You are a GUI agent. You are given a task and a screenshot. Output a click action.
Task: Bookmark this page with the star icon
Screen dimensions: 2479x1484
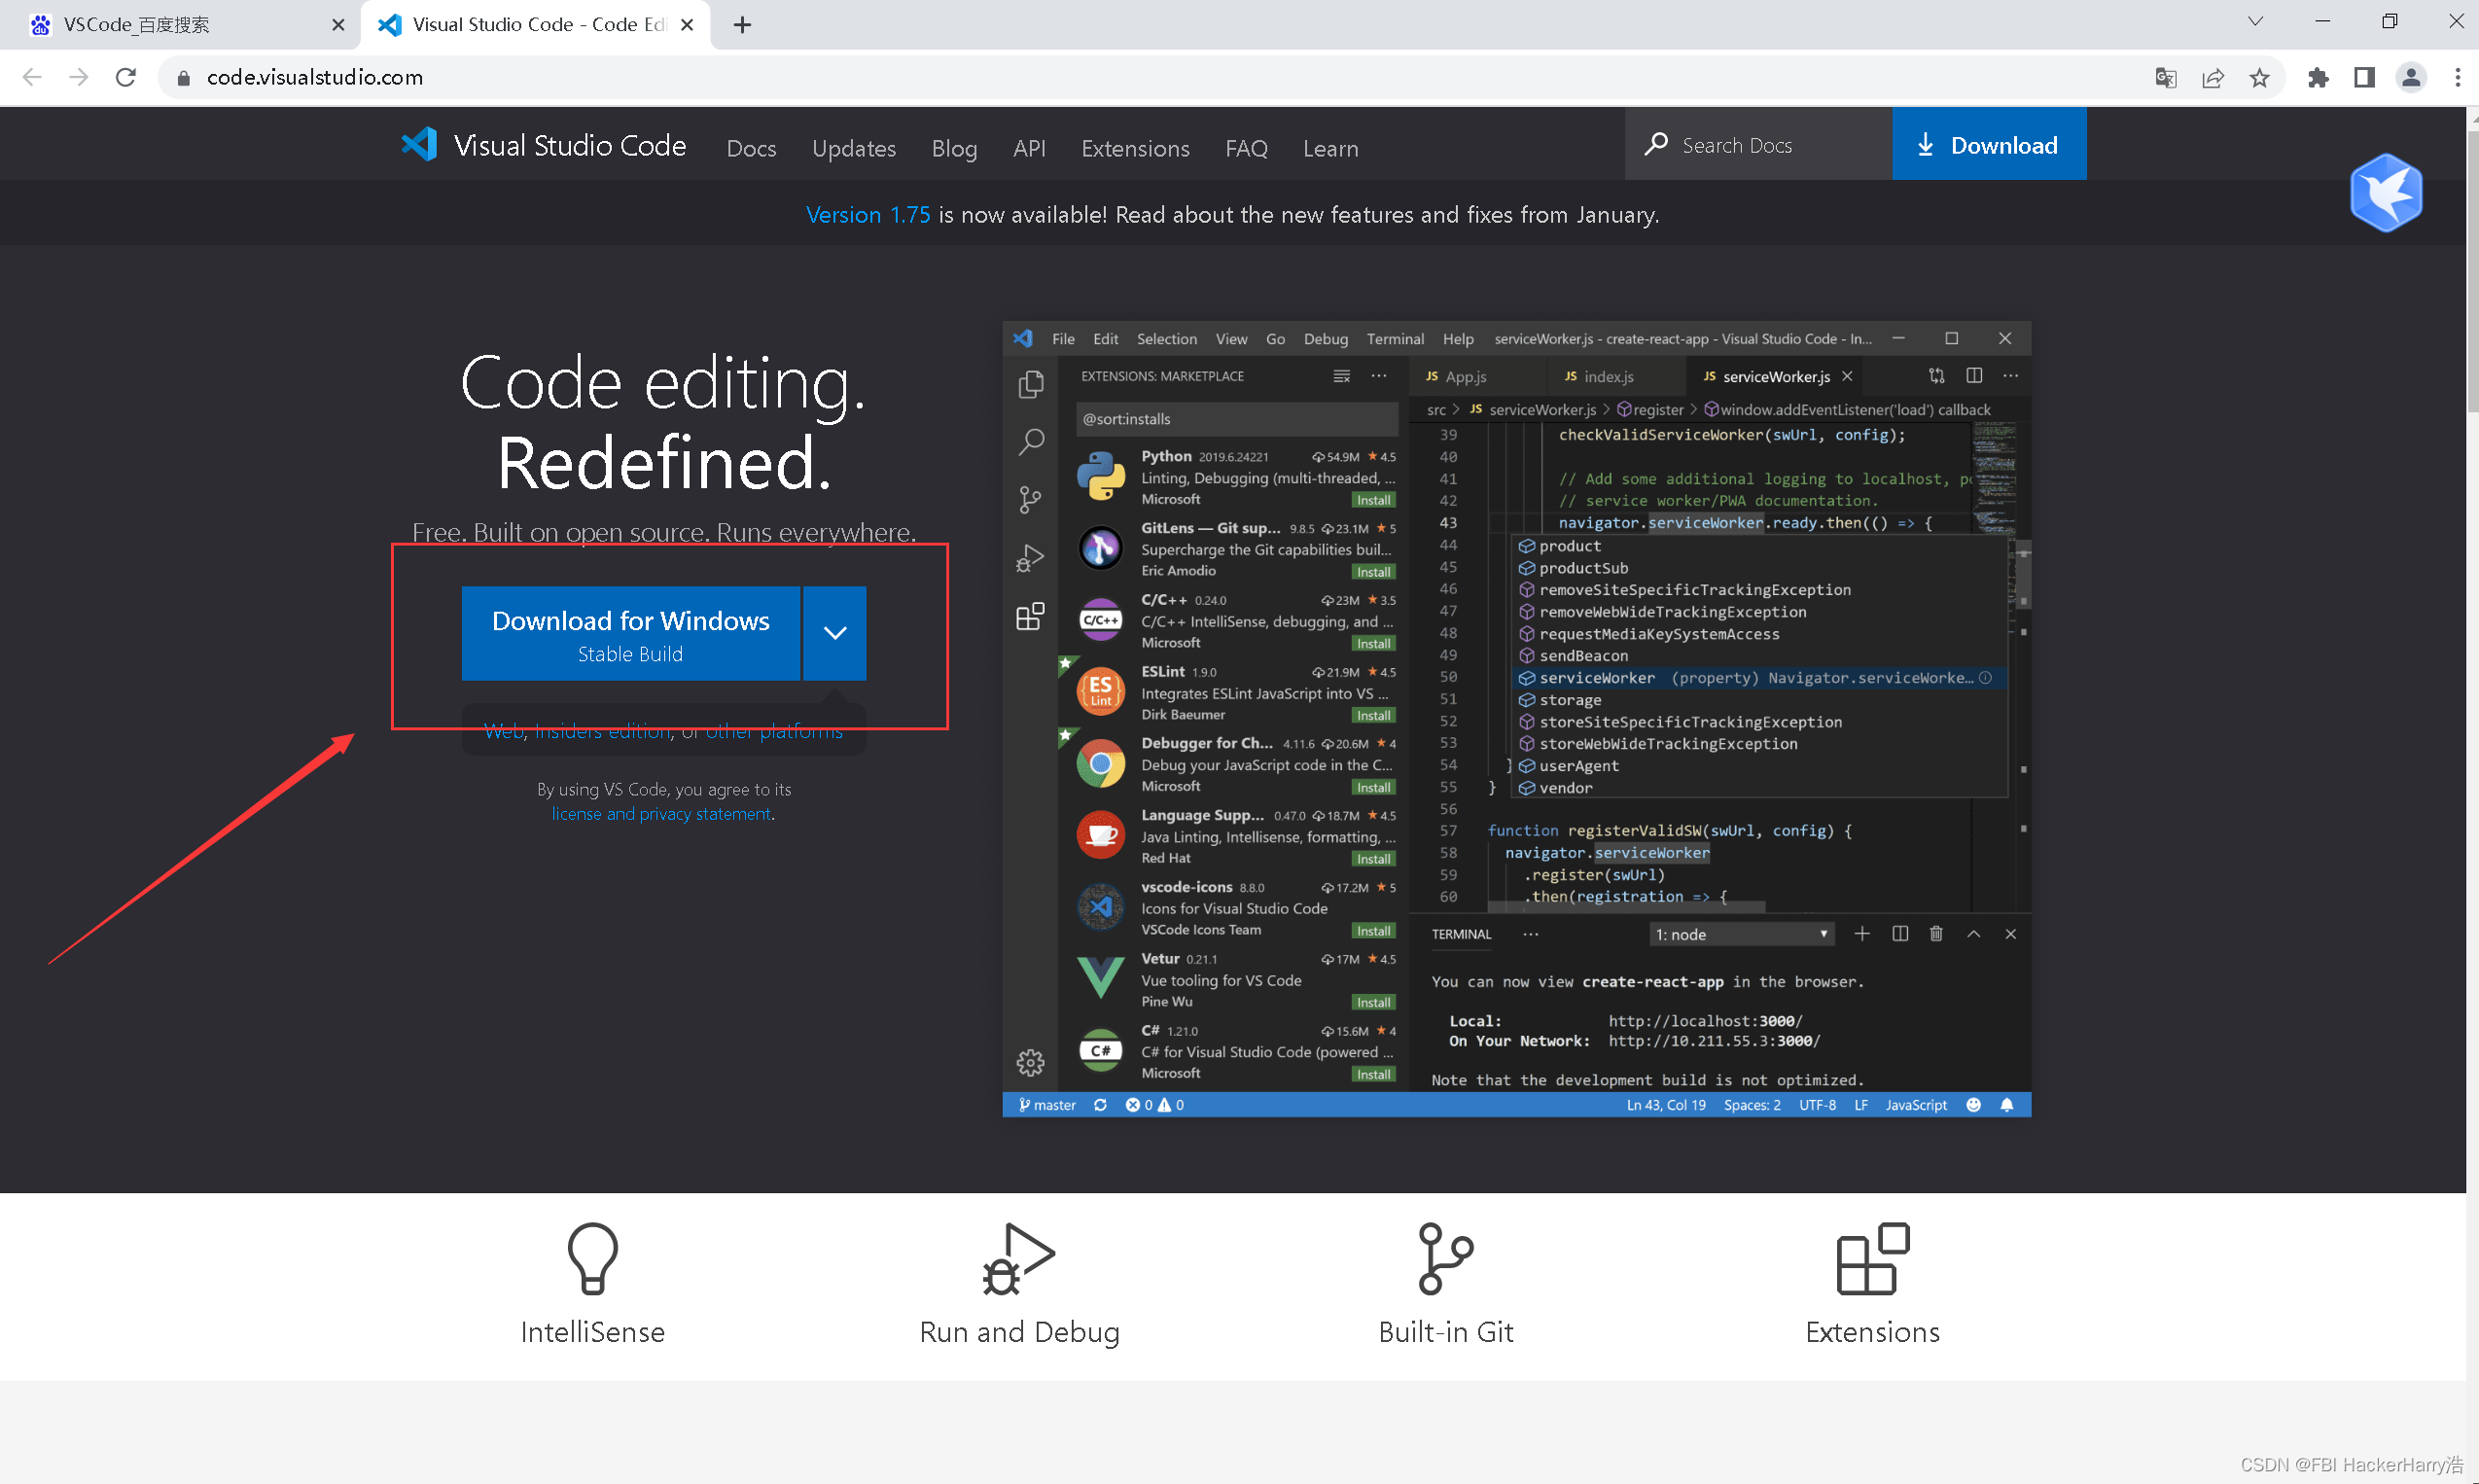click(2259, 77)
